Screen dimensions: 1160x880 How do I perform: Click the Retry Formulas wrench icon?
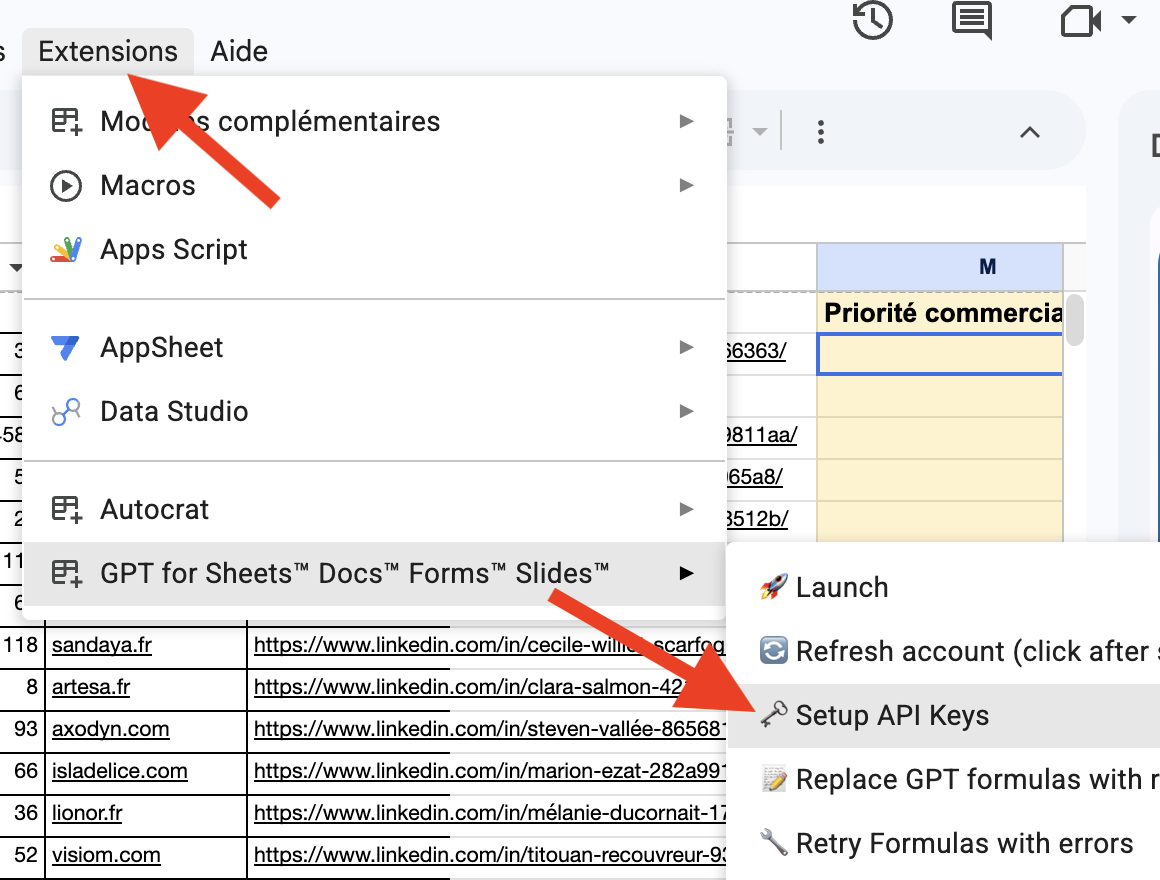point(774,842)
